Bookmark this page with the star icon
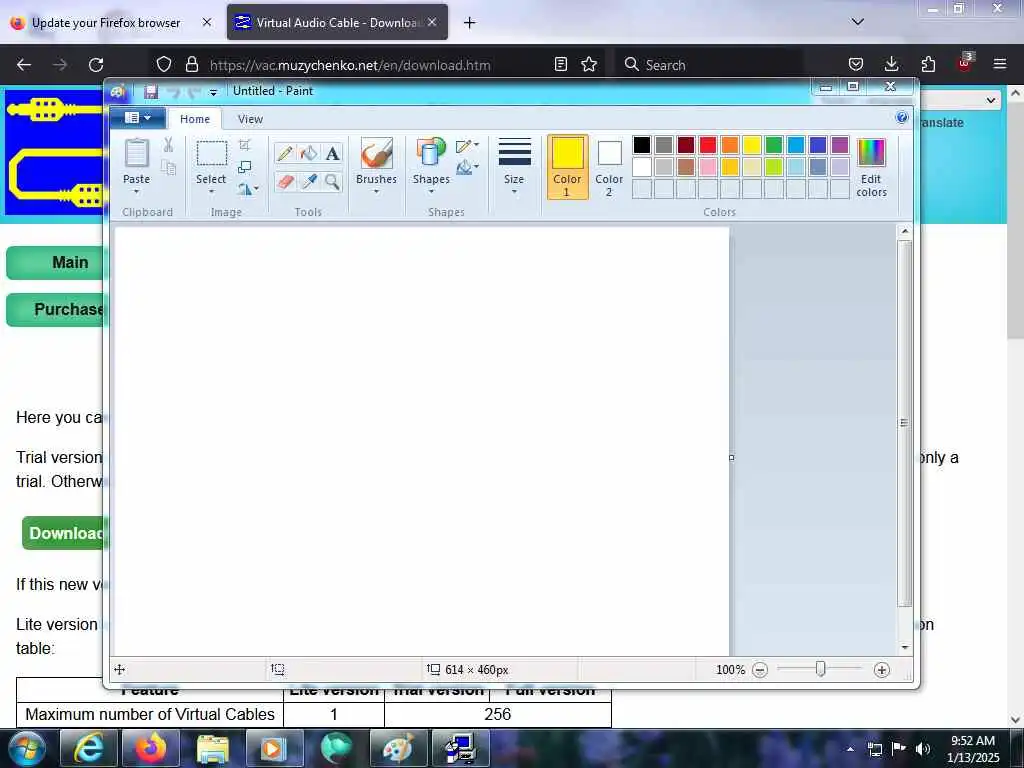The height and width of the screenshot is (768, 1024). point(589,65)
